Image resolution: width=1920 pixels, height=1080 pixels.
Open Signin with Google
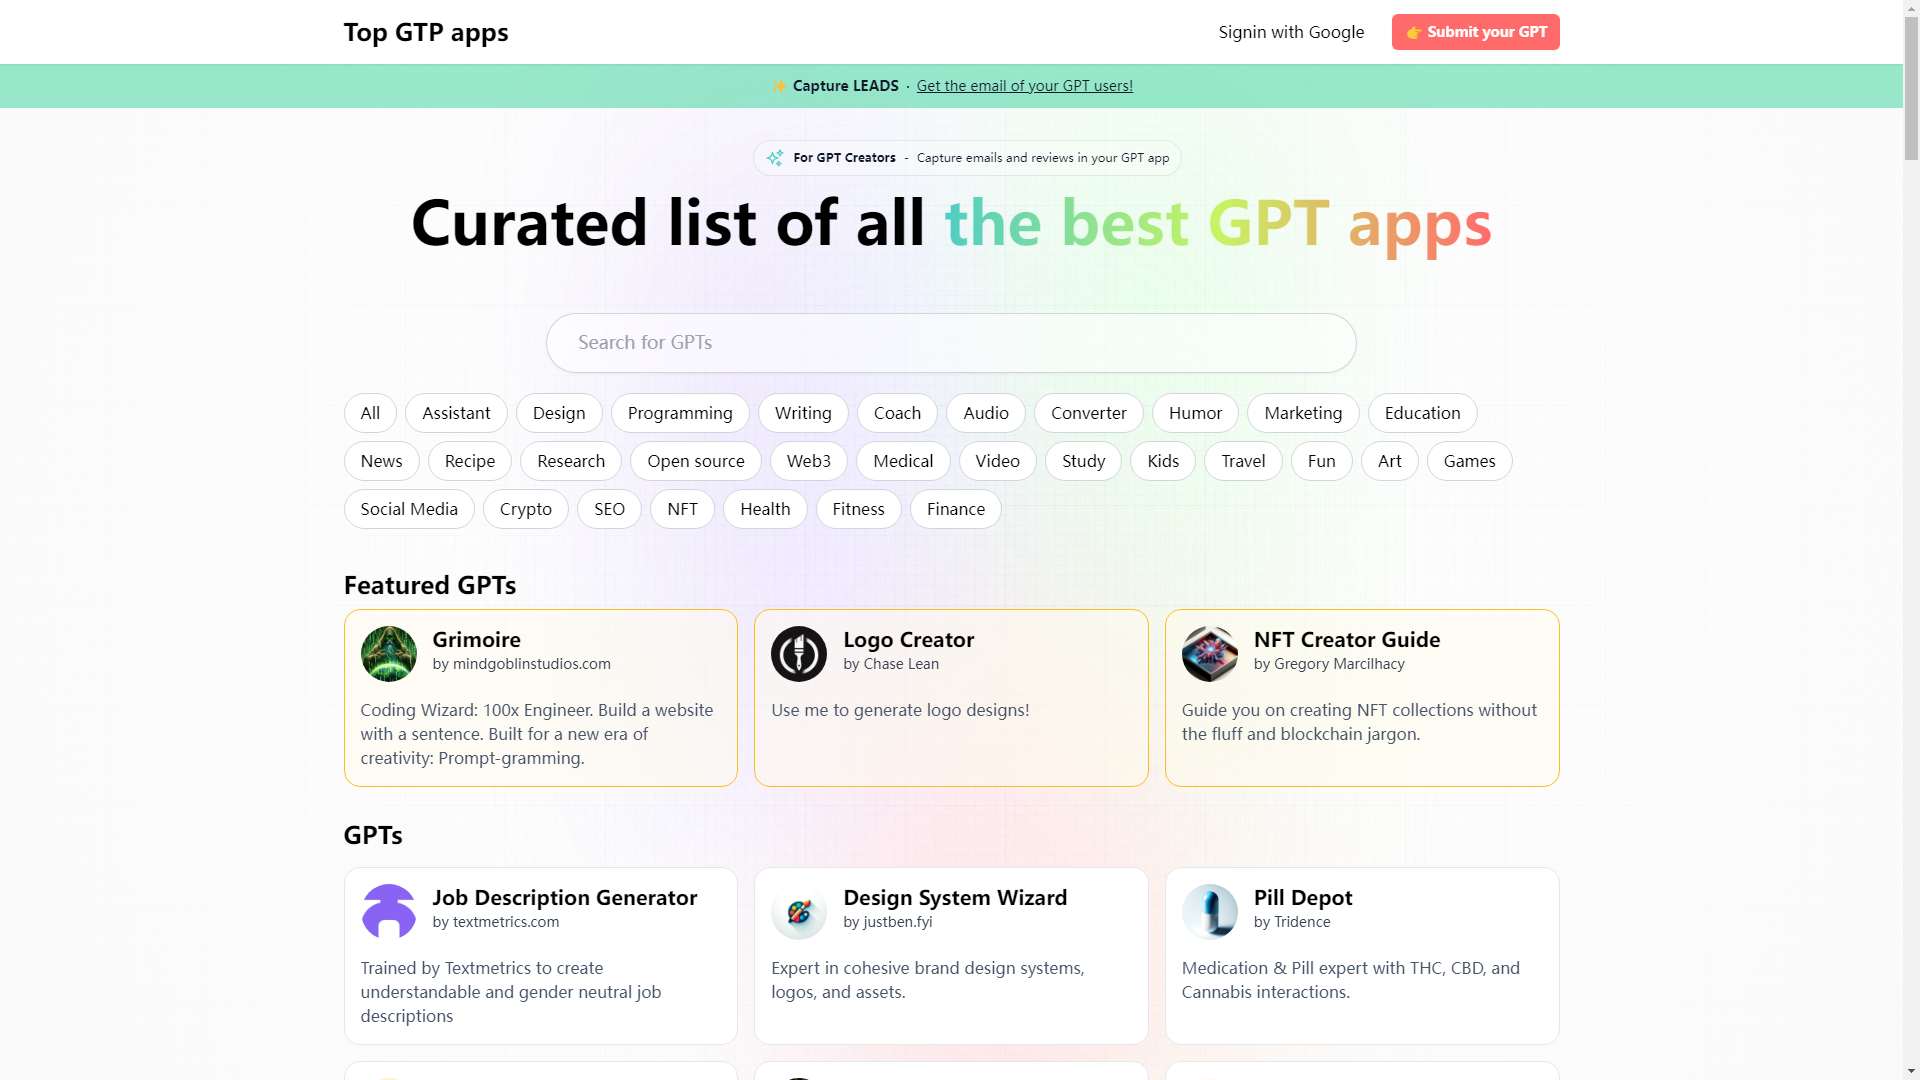pyautogui.click(x=1291, y=32)
